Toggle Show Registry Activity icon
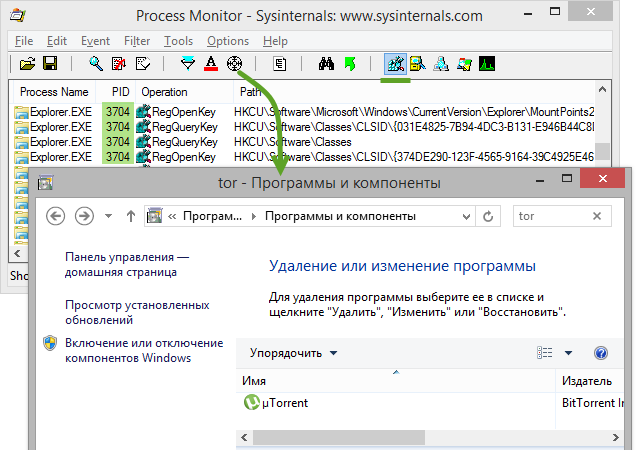 point(395,64)
